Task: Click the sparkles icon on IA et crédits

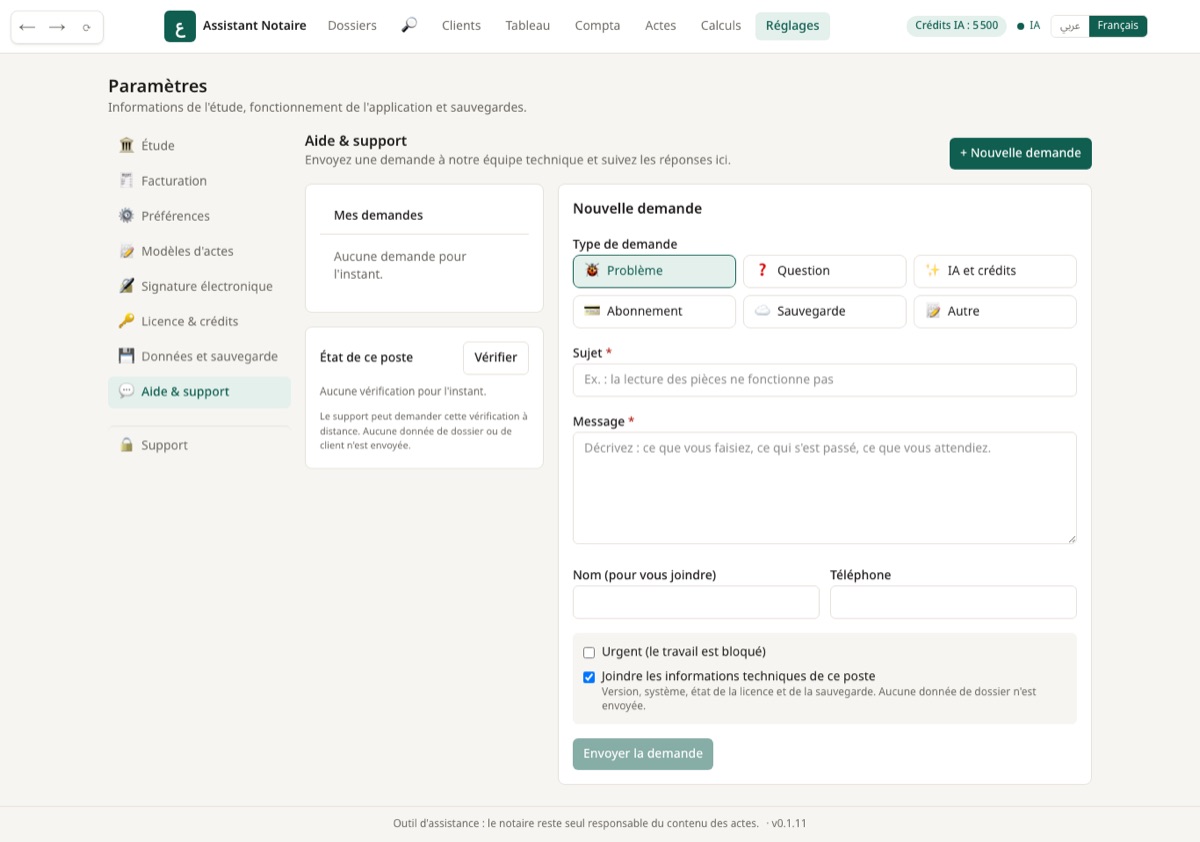Action: click(x=933, y=271)
